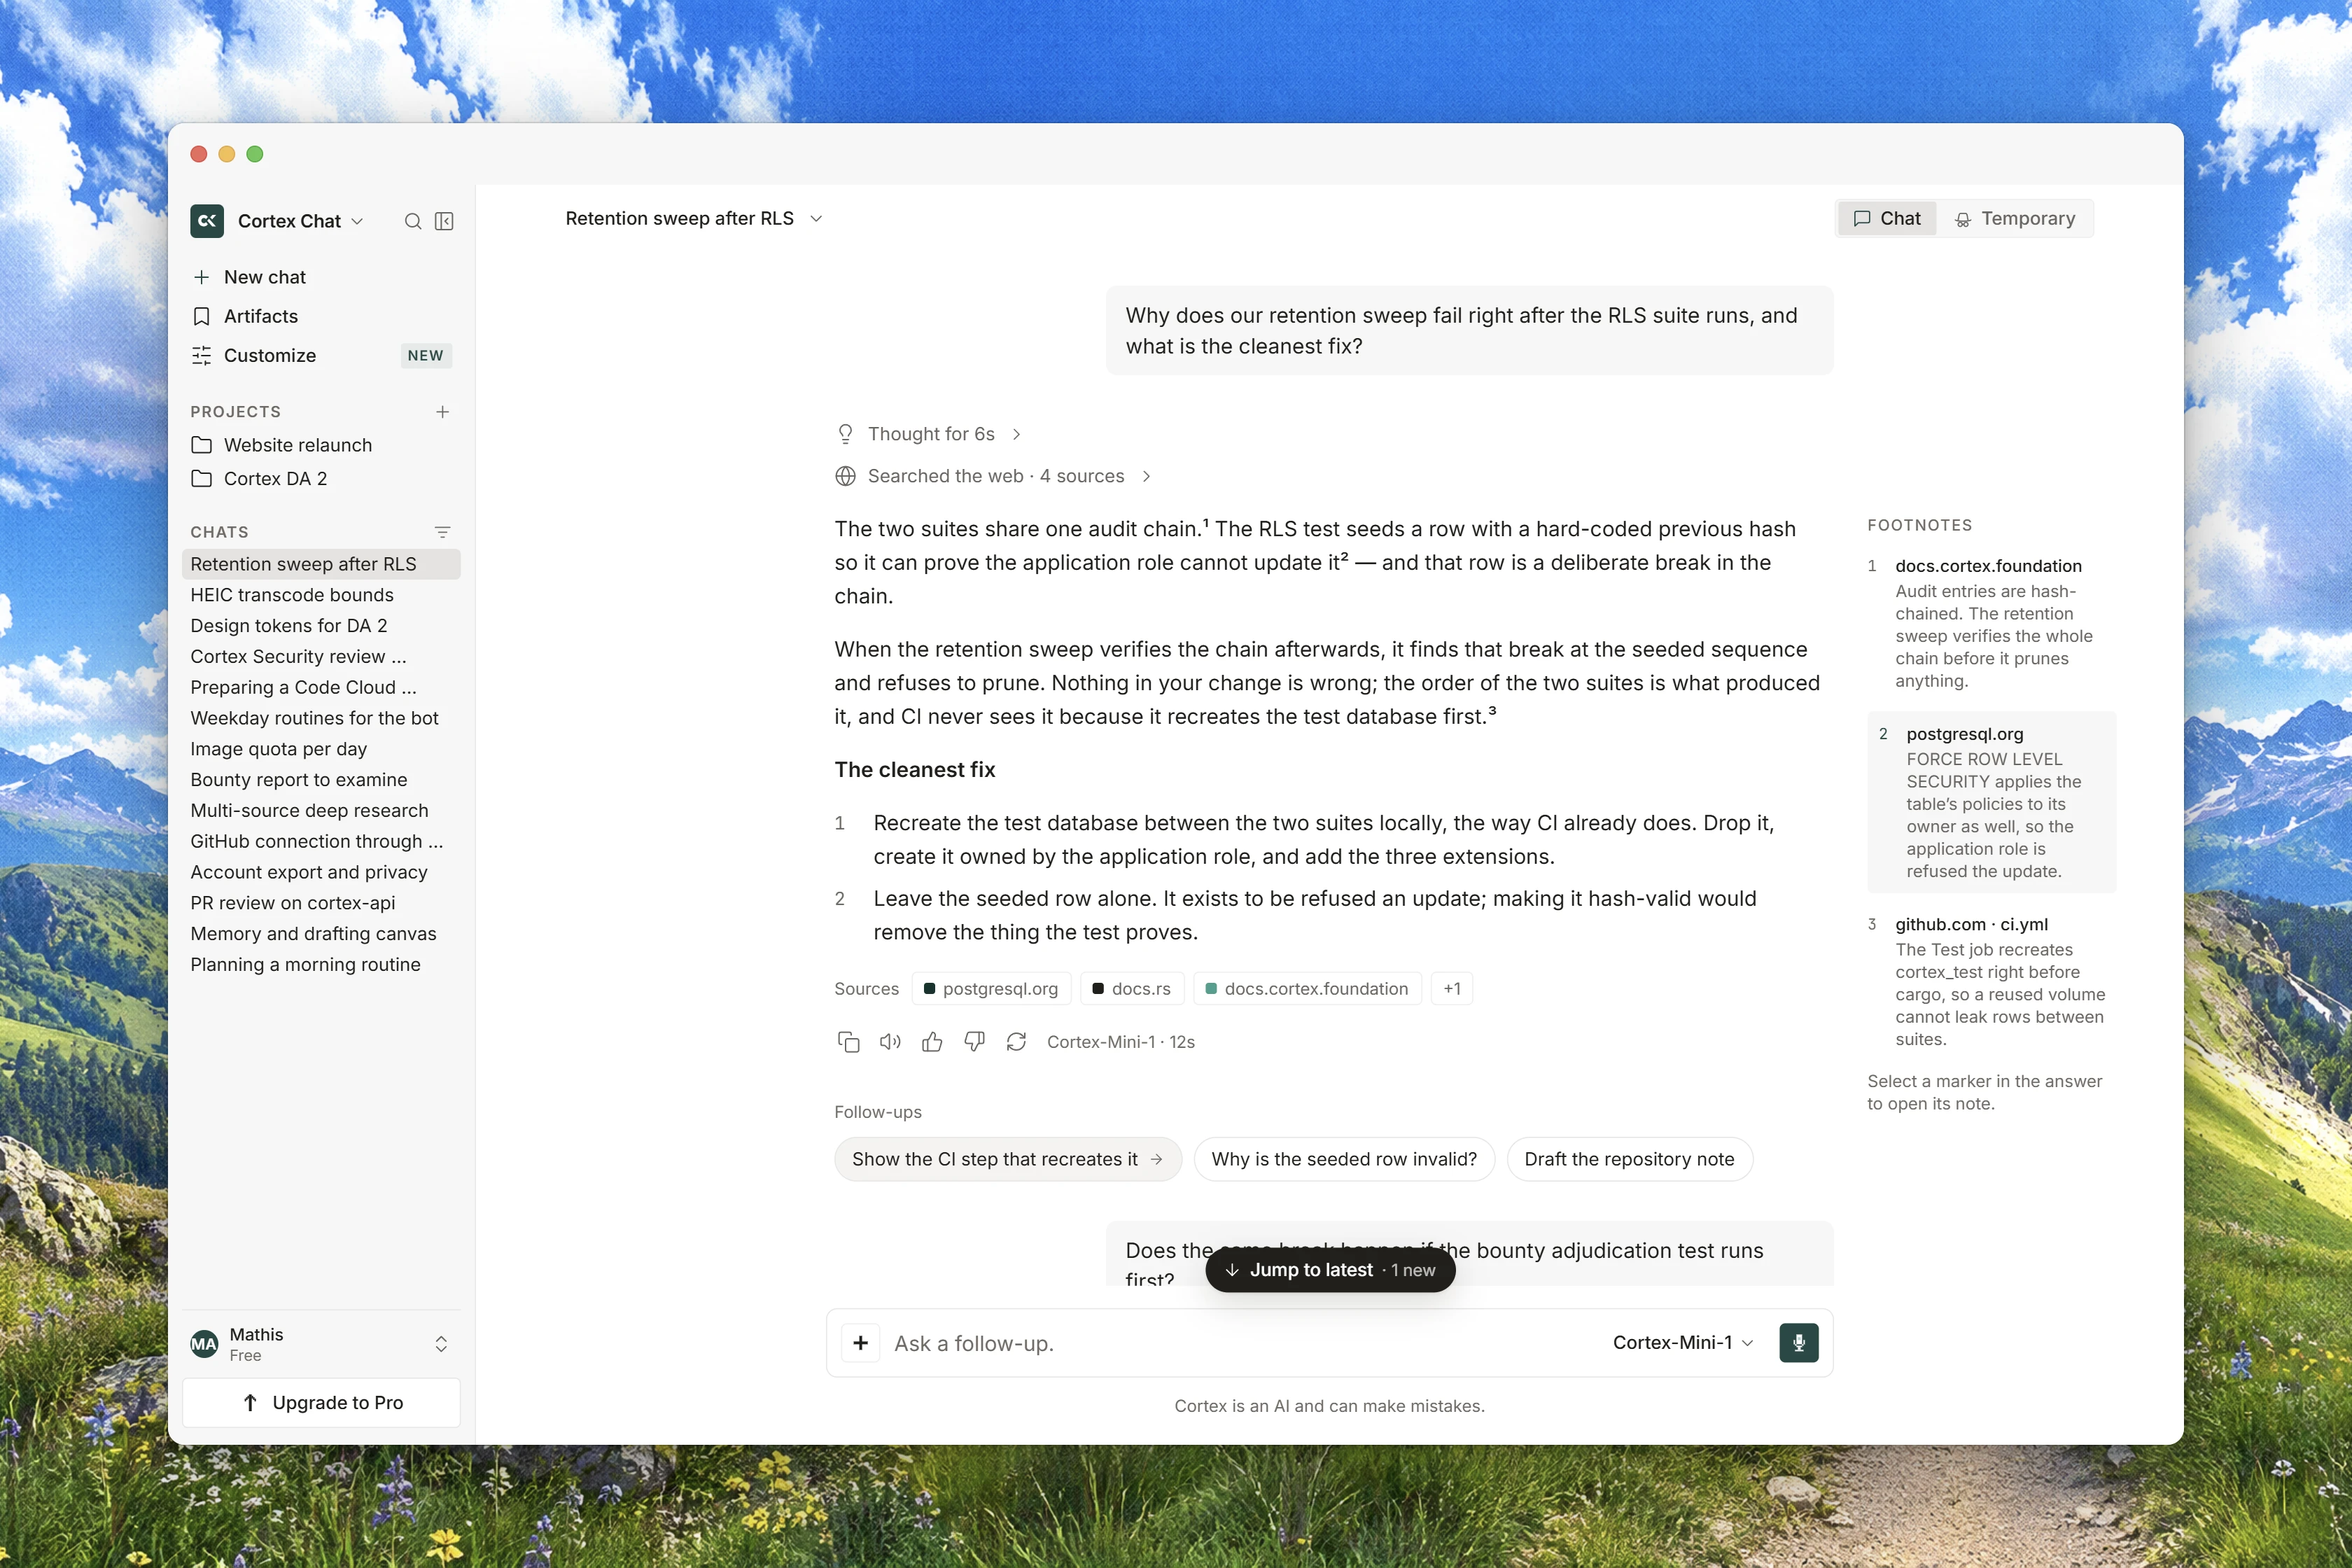The height and width of the screenshot is (1568, 2352).
Task: Open the Cortex DA 2 project folder
Action: (321, 479)
